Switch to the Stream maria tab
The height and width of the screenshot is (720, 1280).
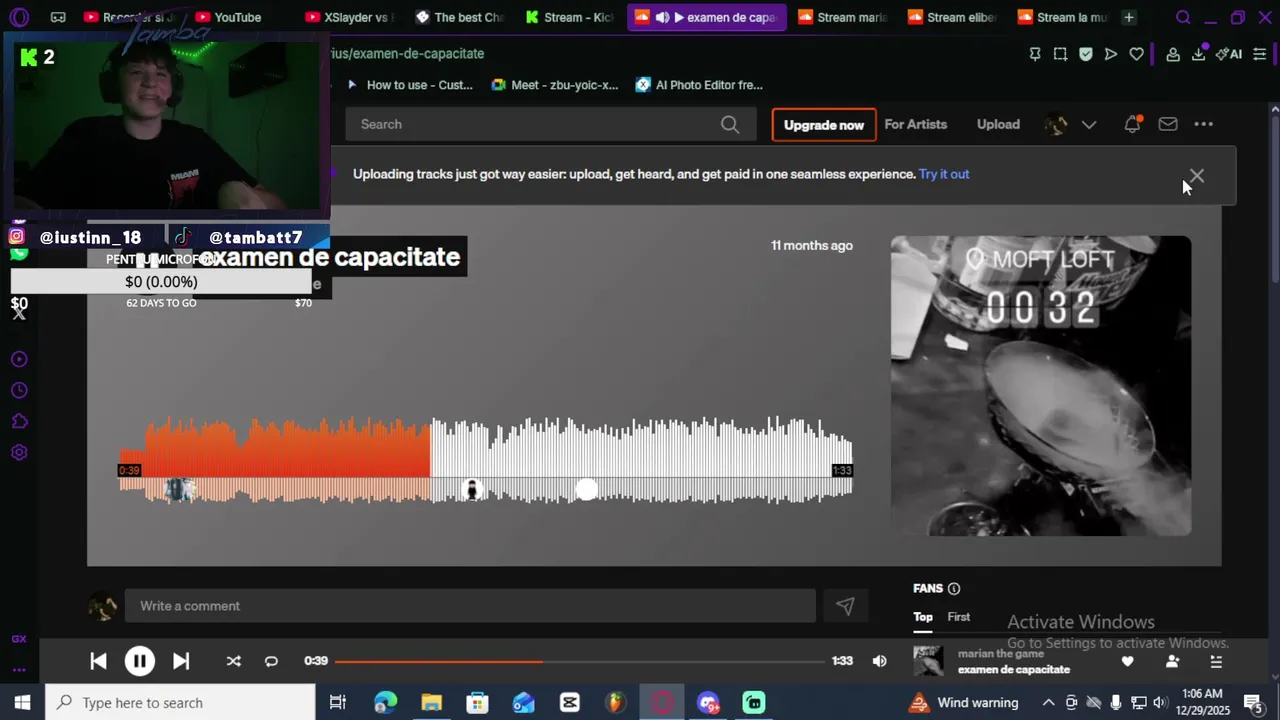[842, 17]
